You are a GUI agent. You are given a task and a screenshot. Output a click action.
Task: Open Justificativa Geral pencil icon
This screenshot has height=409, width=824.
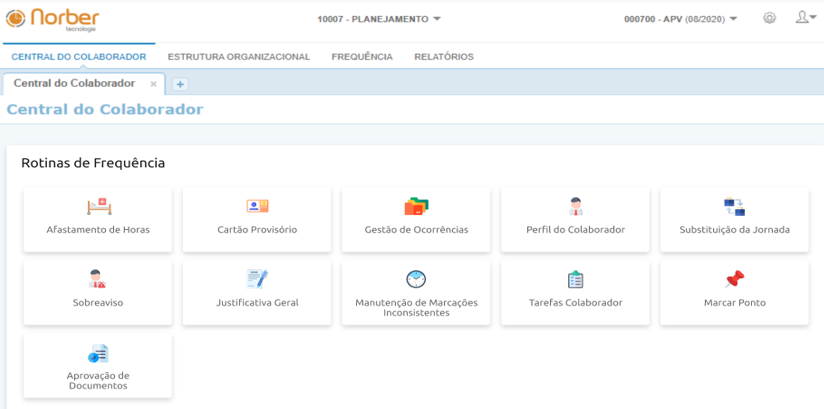click(257, 279)
